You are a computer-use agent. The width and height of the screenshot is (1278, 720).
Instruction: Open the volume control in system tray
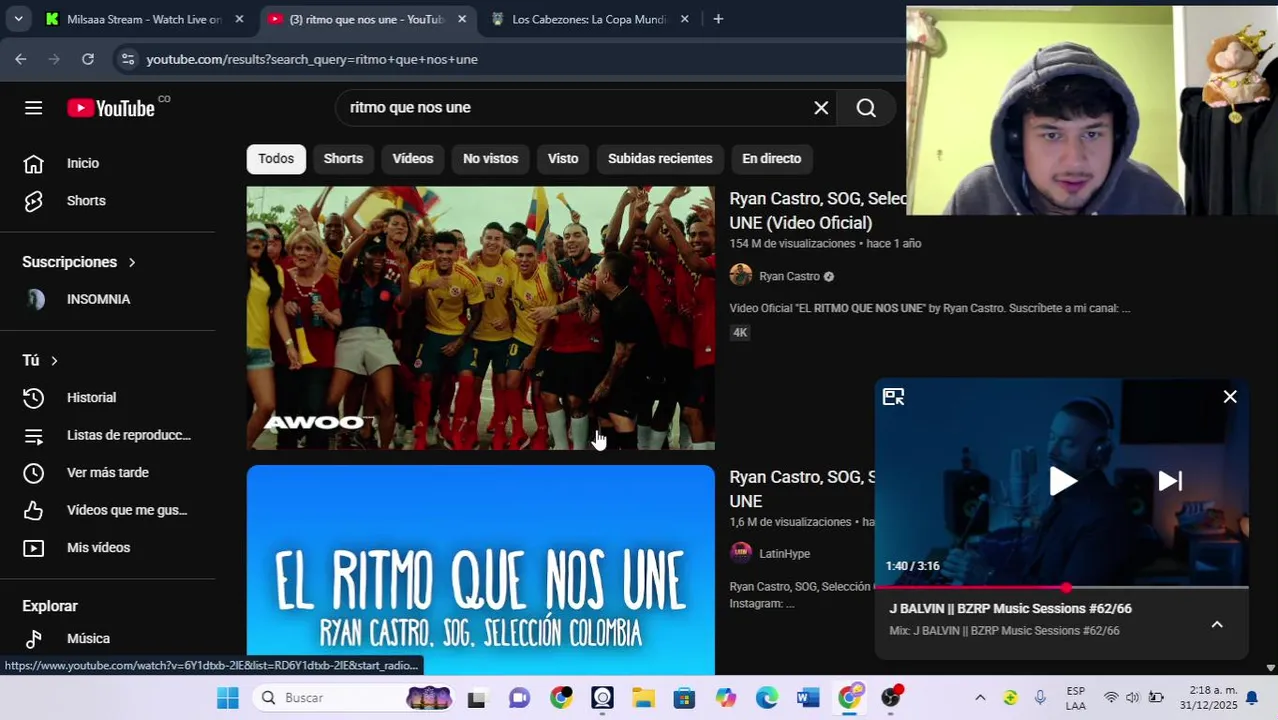(1133, 698)
